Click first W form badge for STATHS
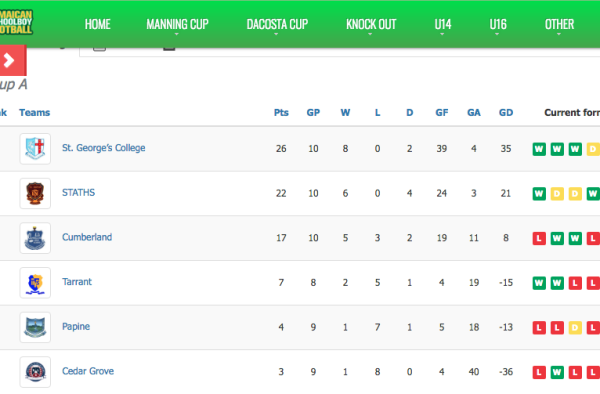The width and height of the screenshot is (600, 394). click(x=539, y=194)
